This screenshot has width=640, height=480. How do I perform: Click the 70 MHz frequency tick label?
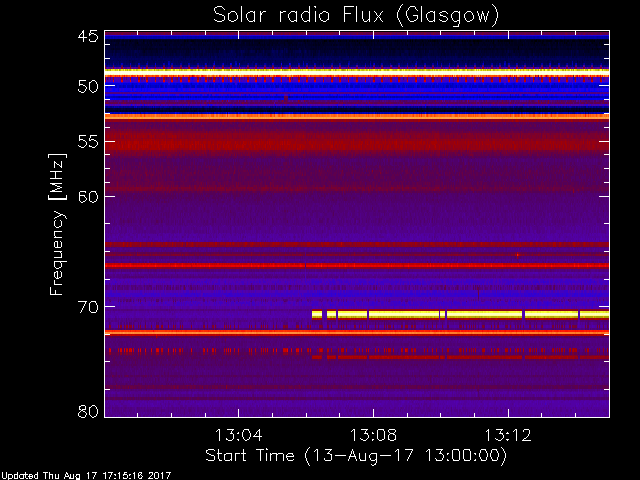point(88,307)
